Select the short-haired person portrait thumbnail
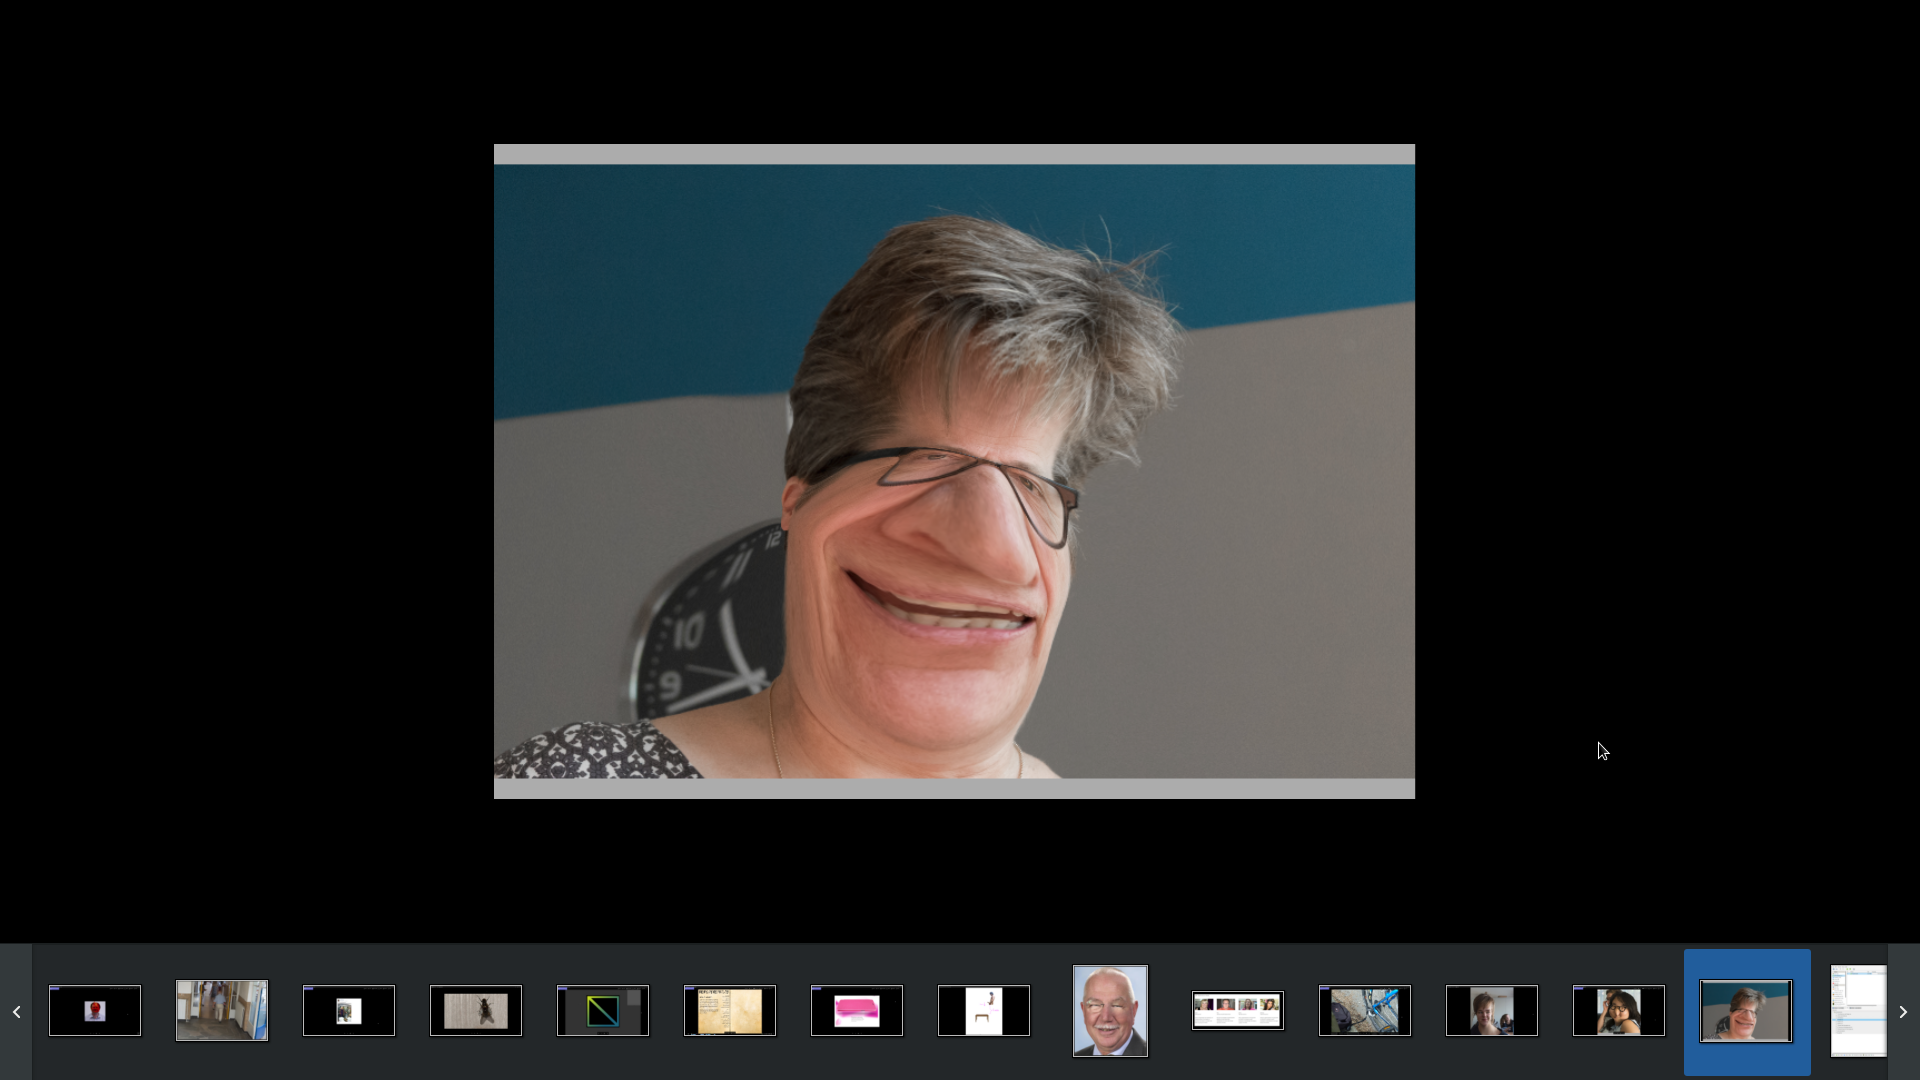The height and width of the screenshot is (1080, 1920). click(x=1492, y=1011)
